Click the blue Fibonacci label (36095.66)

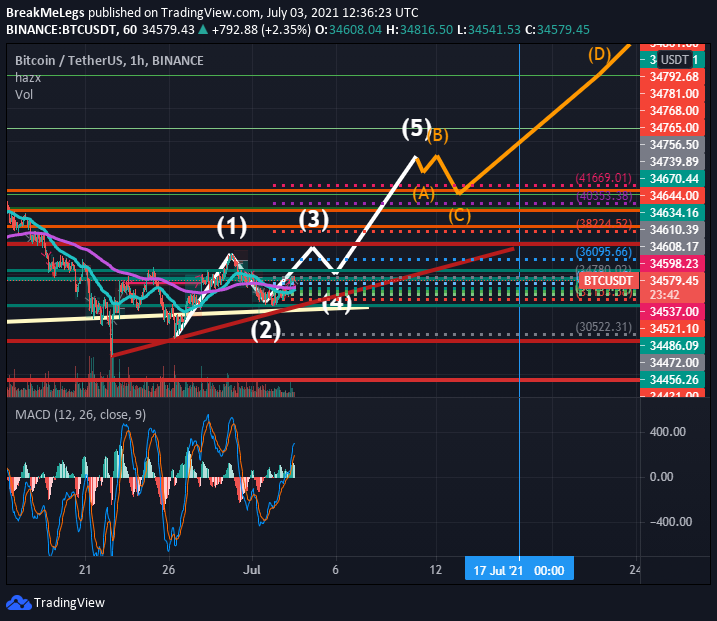(603, 252)
